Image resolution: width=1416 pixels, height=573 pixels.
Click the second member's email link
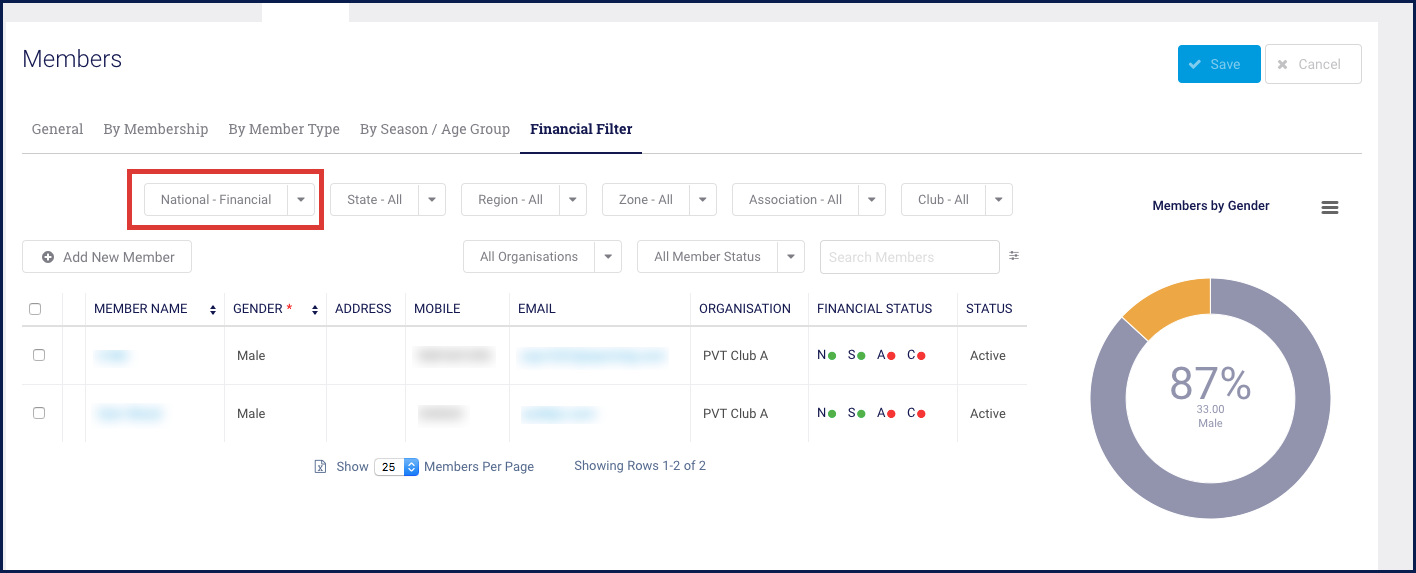[558, 414]
